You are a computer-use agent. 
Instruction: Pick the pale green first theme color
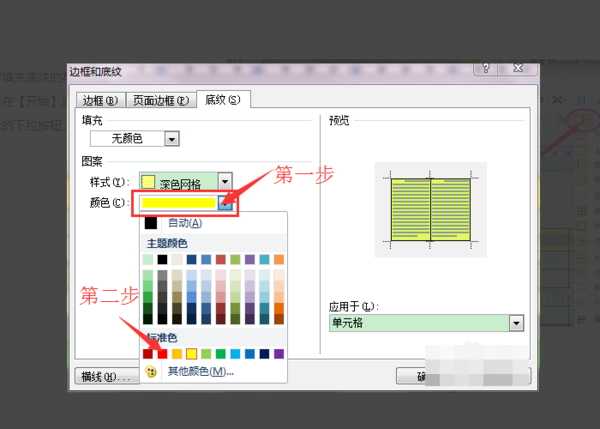tap(148, 259)
